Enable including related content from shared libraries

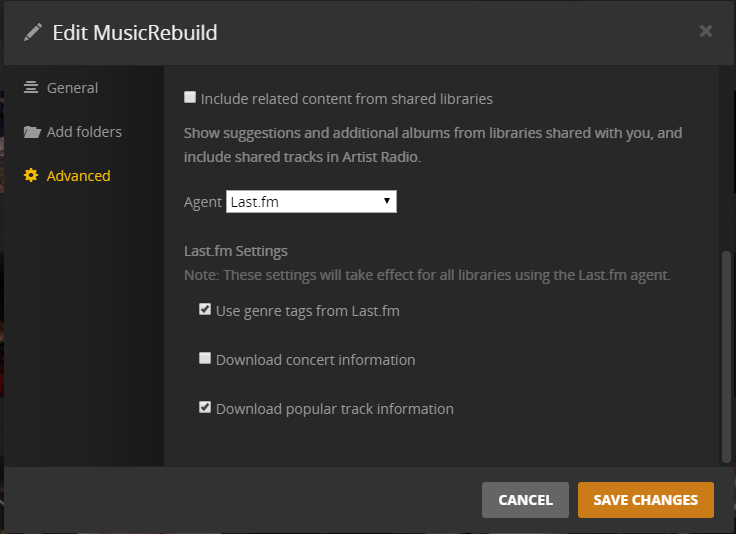(x=190, y=98)
